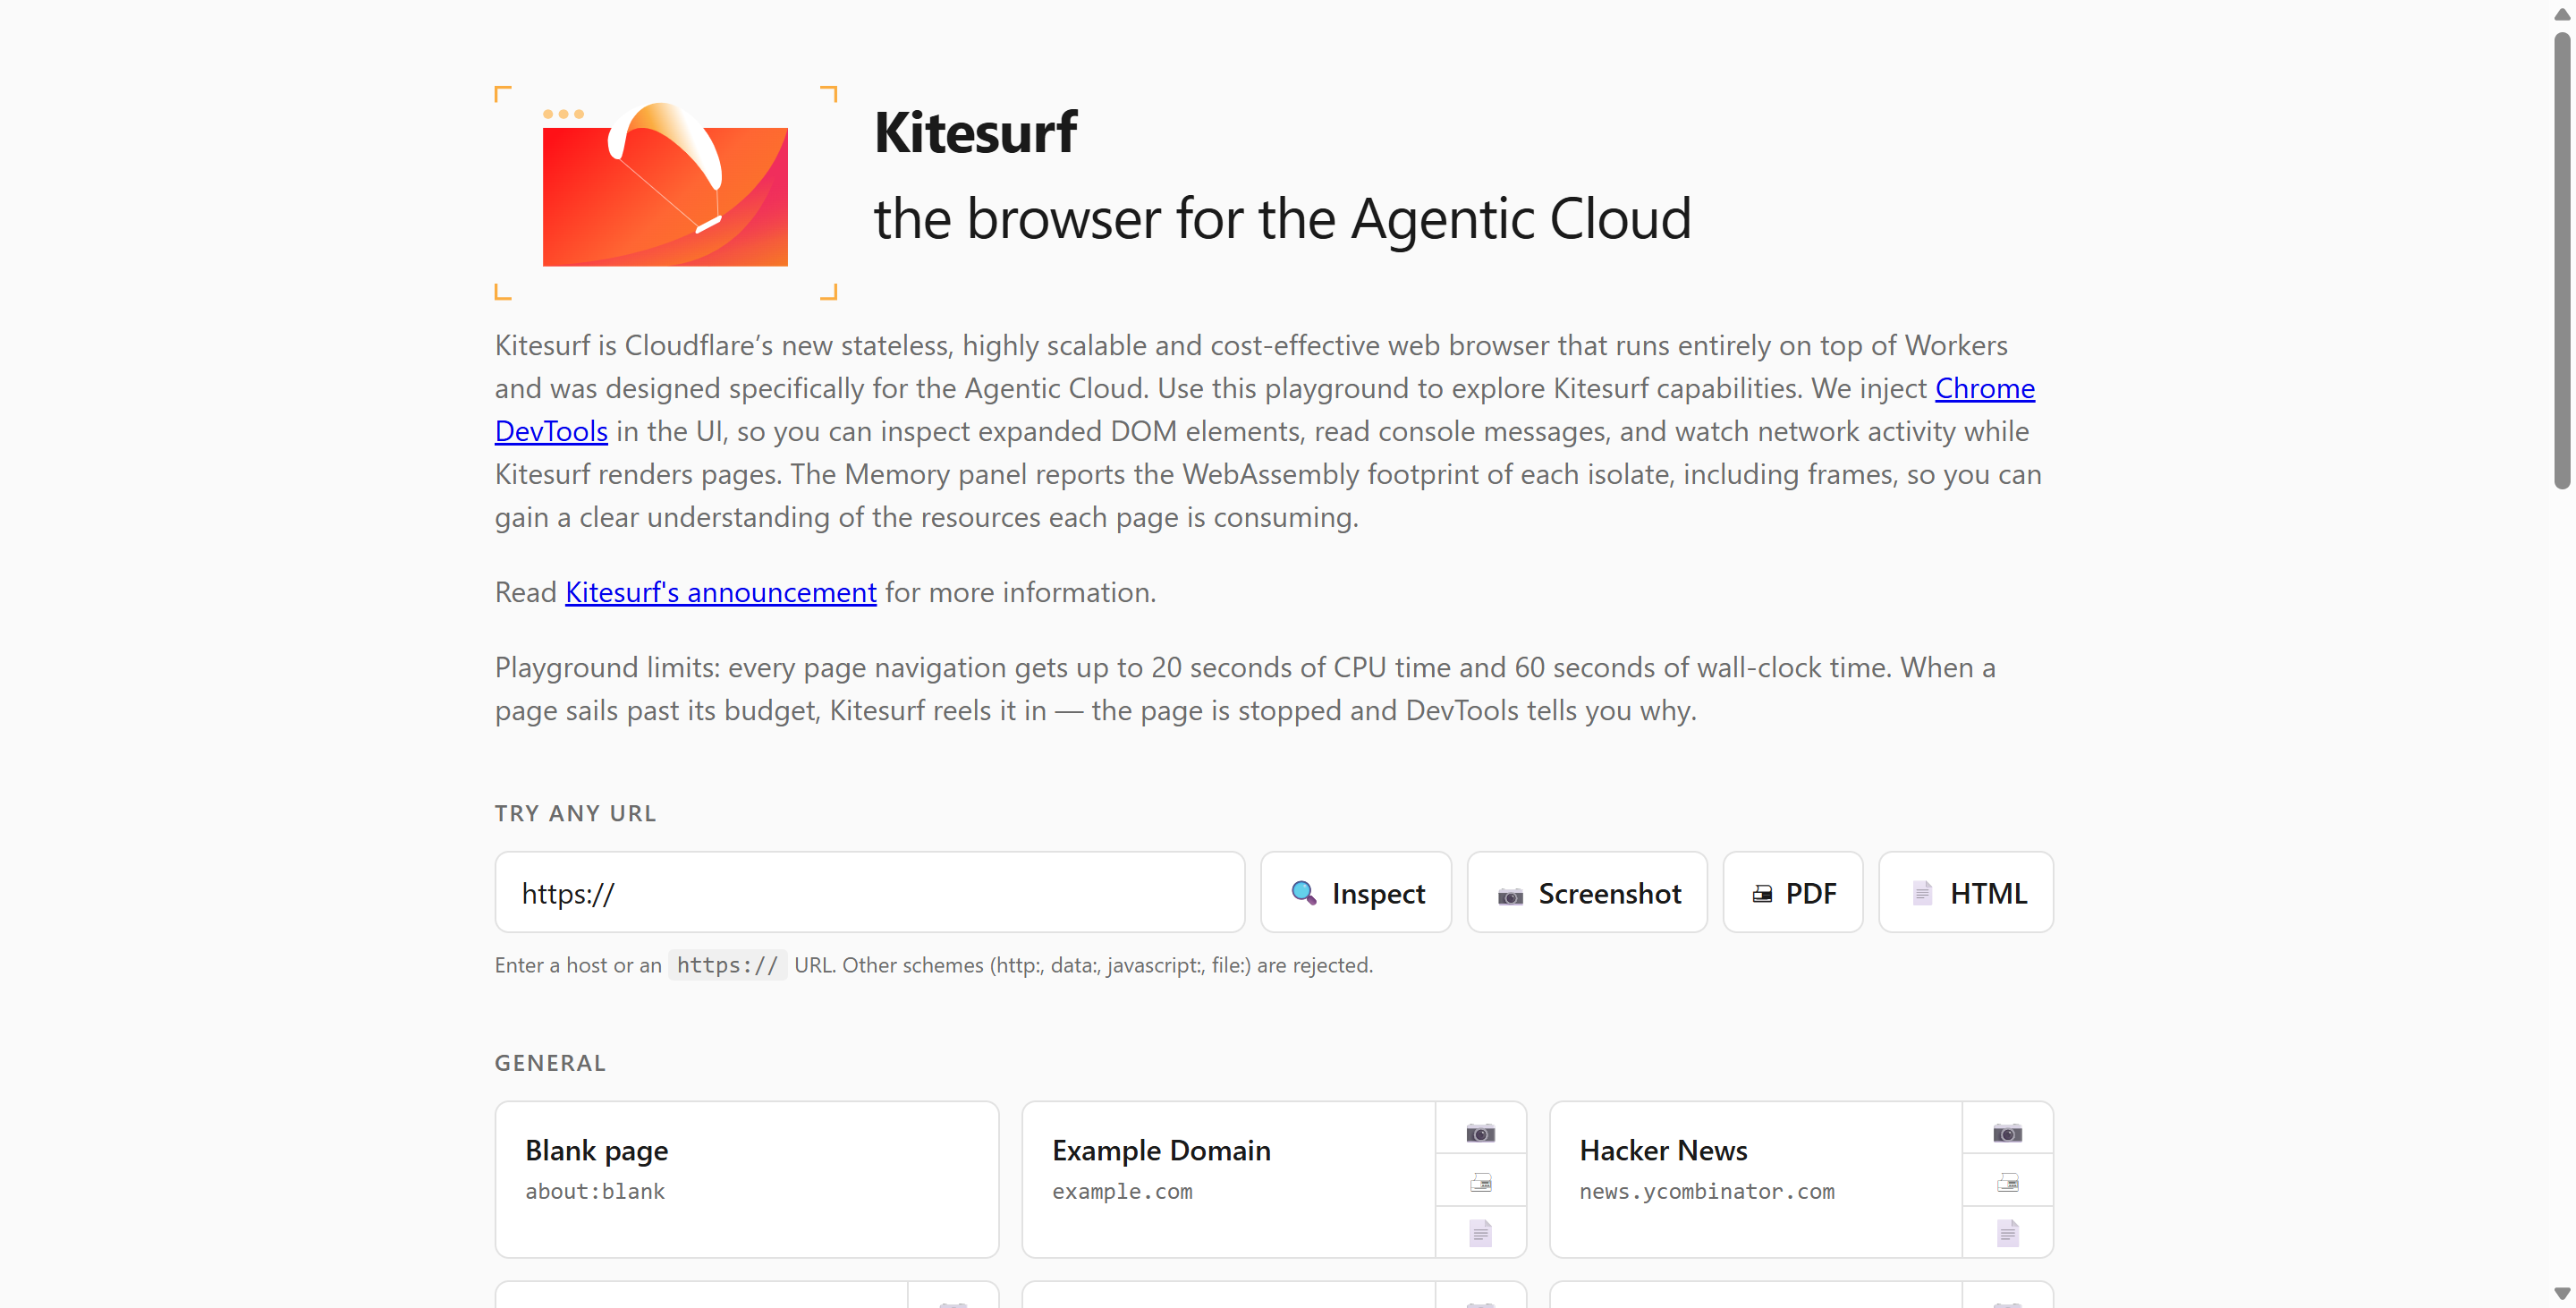Viewport: 2576px width, 1308px height.
Task: Click 'the browser for the Agentic Cloud' tagline
Action: click(x=1282, y=218)
